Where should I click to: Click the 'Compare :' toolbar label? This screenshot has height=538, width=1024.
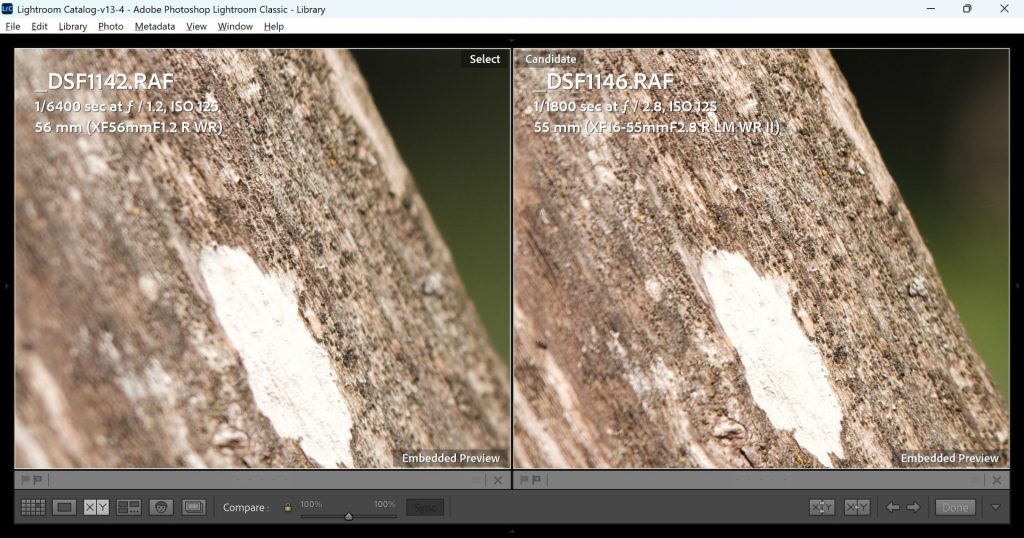coord(246,507)
